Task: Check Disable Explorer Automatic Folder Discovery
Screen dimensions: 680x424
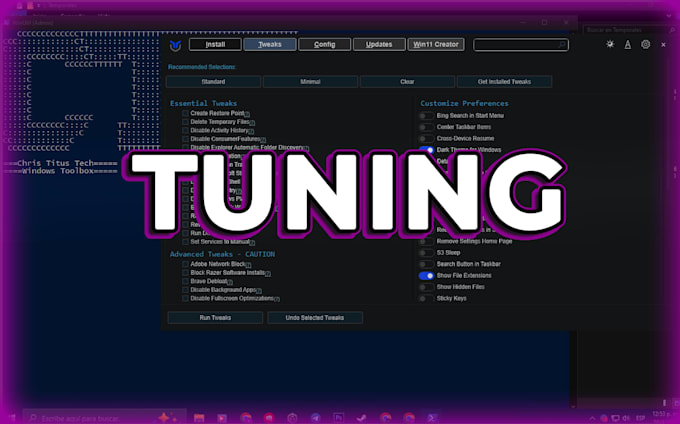Action: tap(185, 147)
